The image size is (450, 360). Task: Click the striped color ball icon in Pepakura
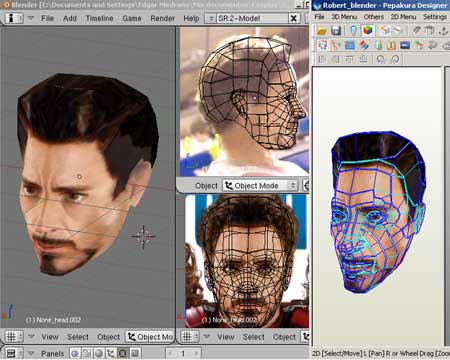point(364,45)
